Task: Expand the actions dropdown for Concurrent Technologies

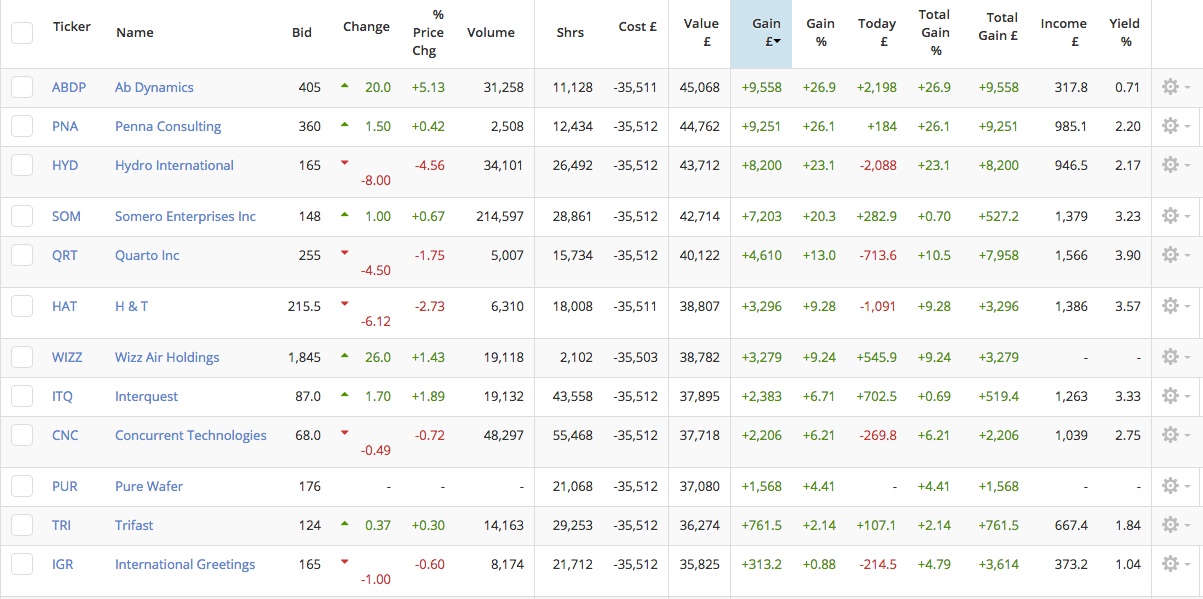Action: (x=1175, y=435)
